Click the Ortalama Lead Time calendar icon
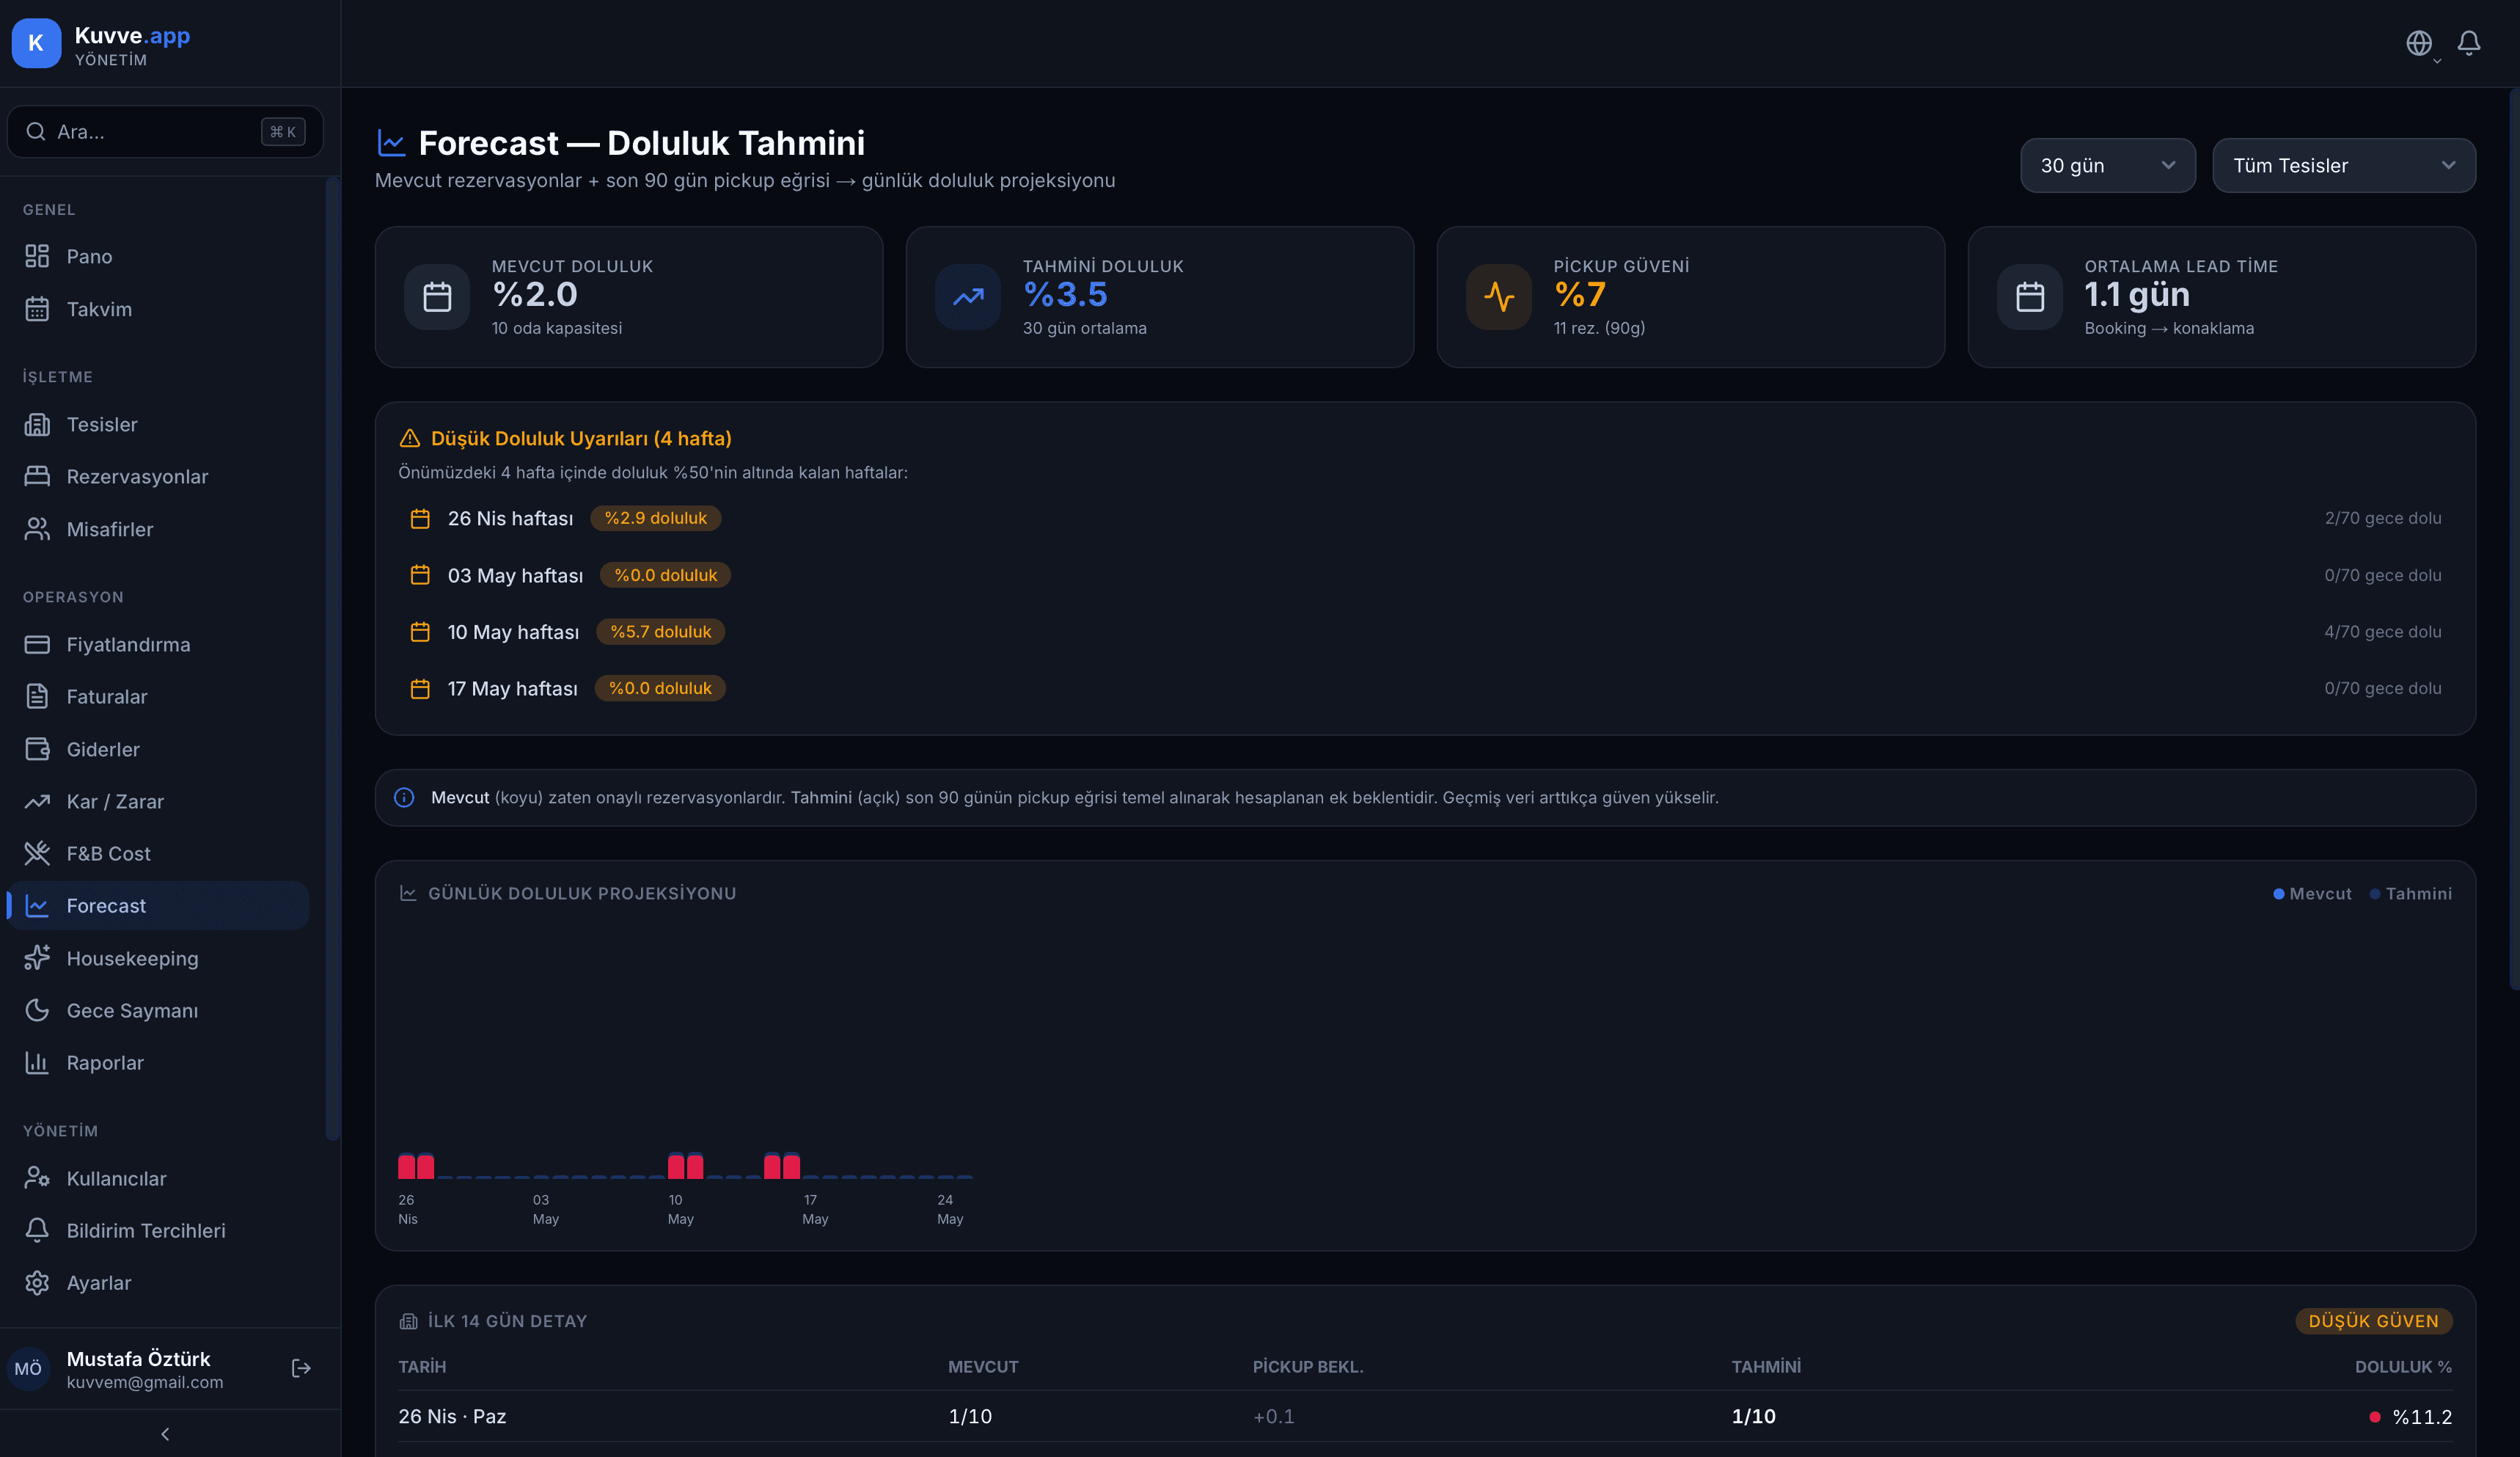The height and width of the screenshot is (1457, 2520). 2030,297
